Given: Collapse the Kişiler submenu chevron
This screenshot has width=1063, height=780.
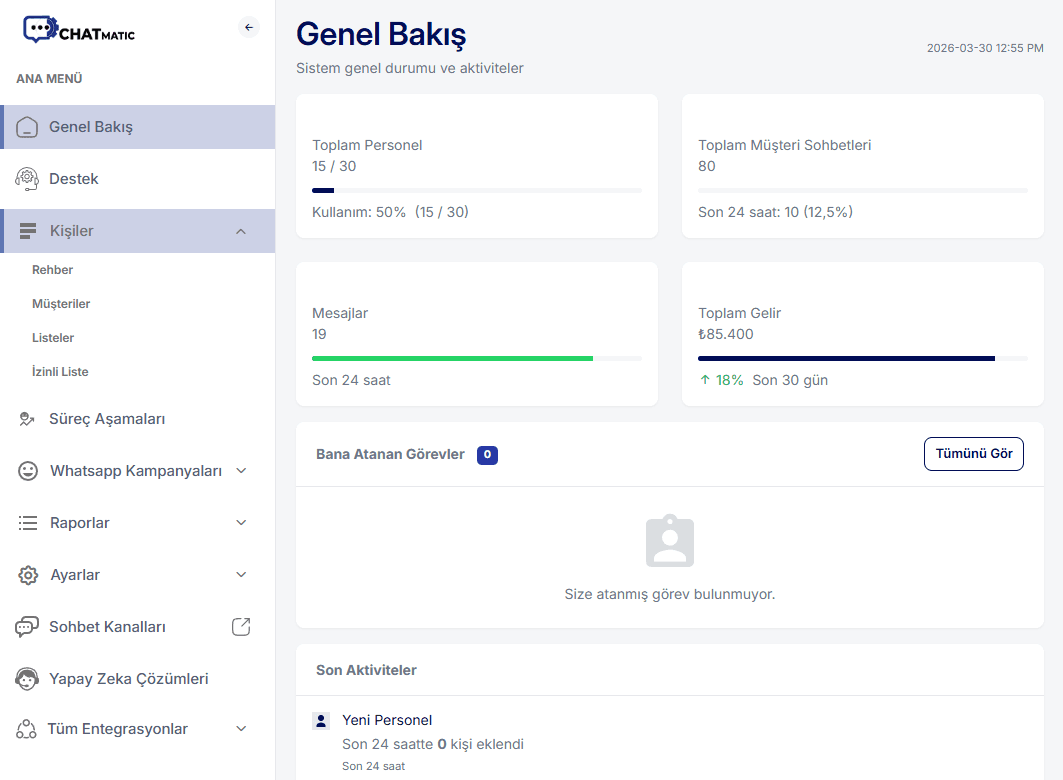Looking at the screenshot, I should click(241, 231).
